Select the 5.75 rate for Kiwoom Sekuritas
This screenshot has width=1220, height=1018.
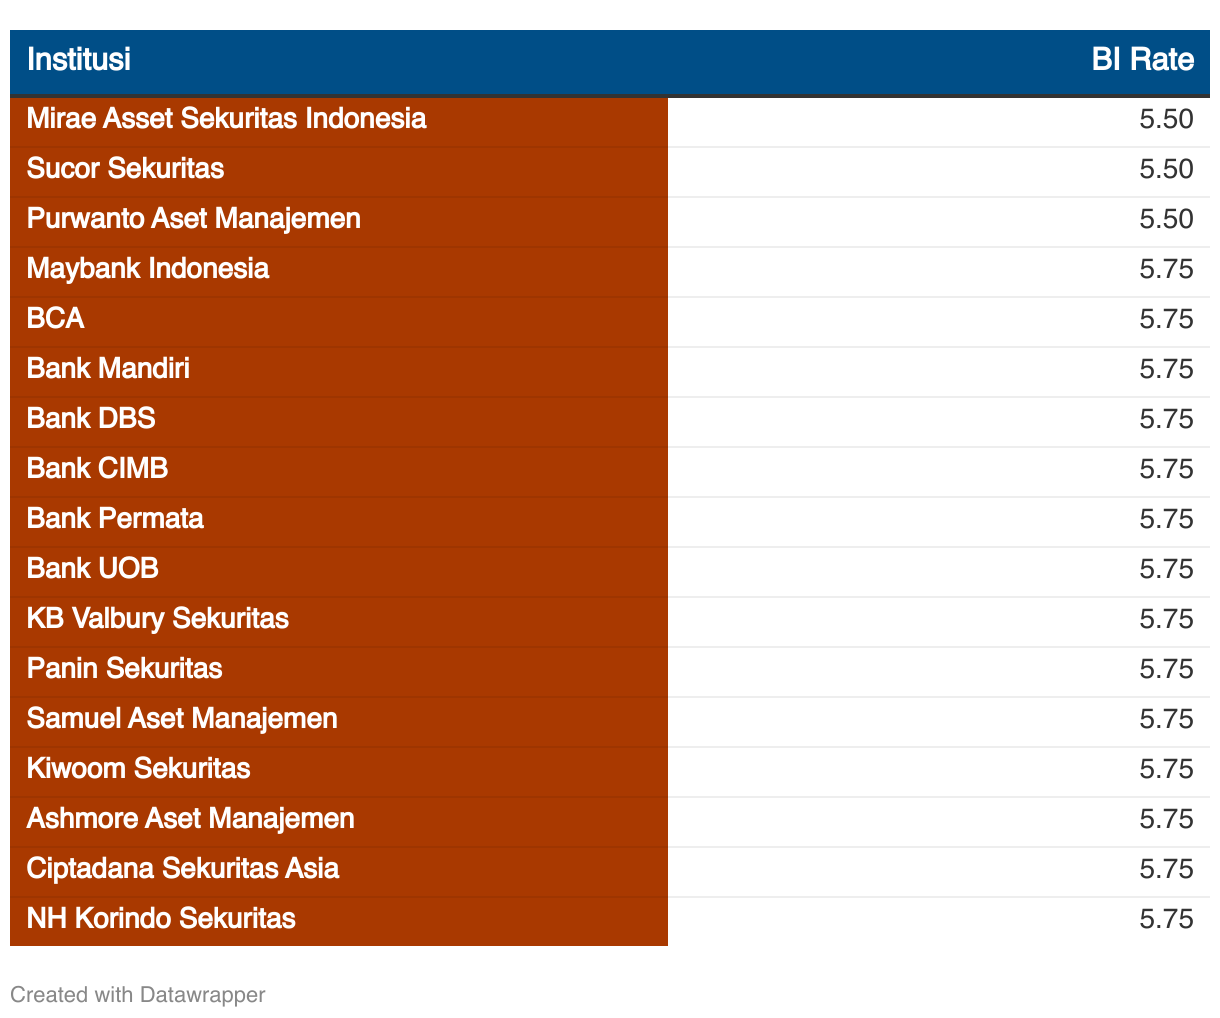coord(1166,769)
